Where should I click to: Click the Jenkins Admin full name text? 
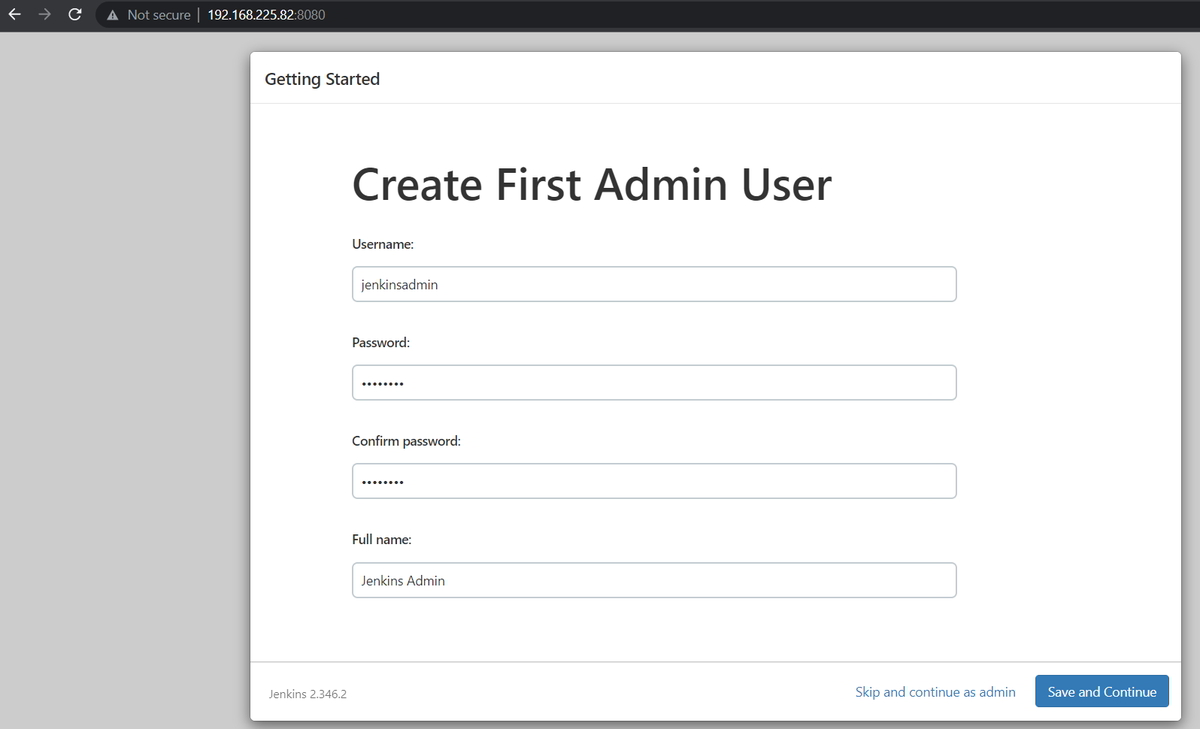[402, 580]
